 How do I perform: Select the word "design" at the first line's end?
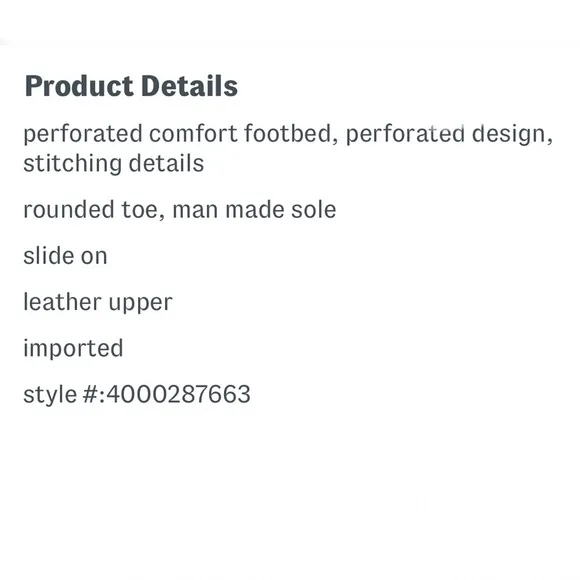(512, 135)
